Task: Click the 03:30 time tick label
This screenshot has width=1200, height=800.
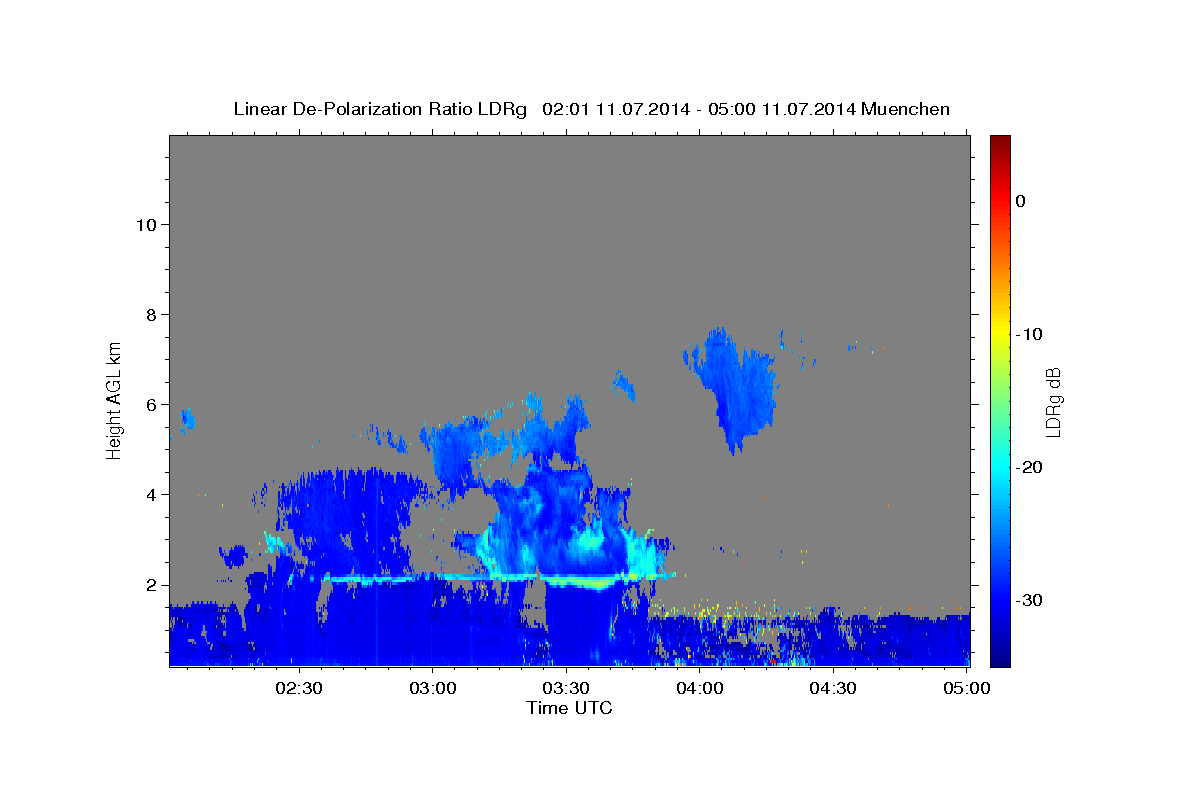Action: (566, 688)
